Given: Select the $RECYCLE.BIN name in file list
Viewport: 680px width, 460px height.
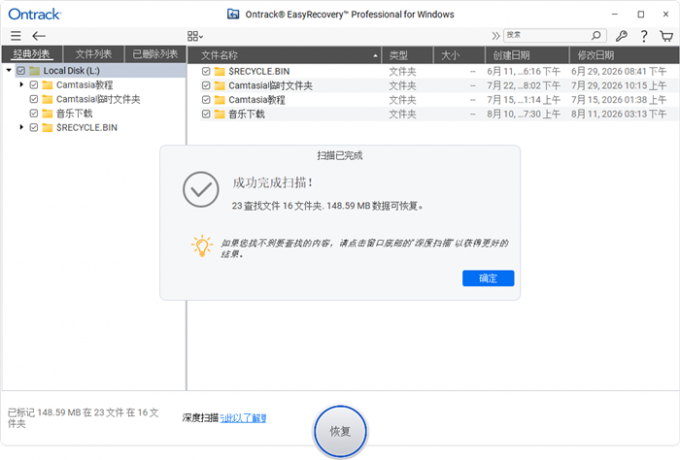Looking at the screenshot, I should [259, 72].
